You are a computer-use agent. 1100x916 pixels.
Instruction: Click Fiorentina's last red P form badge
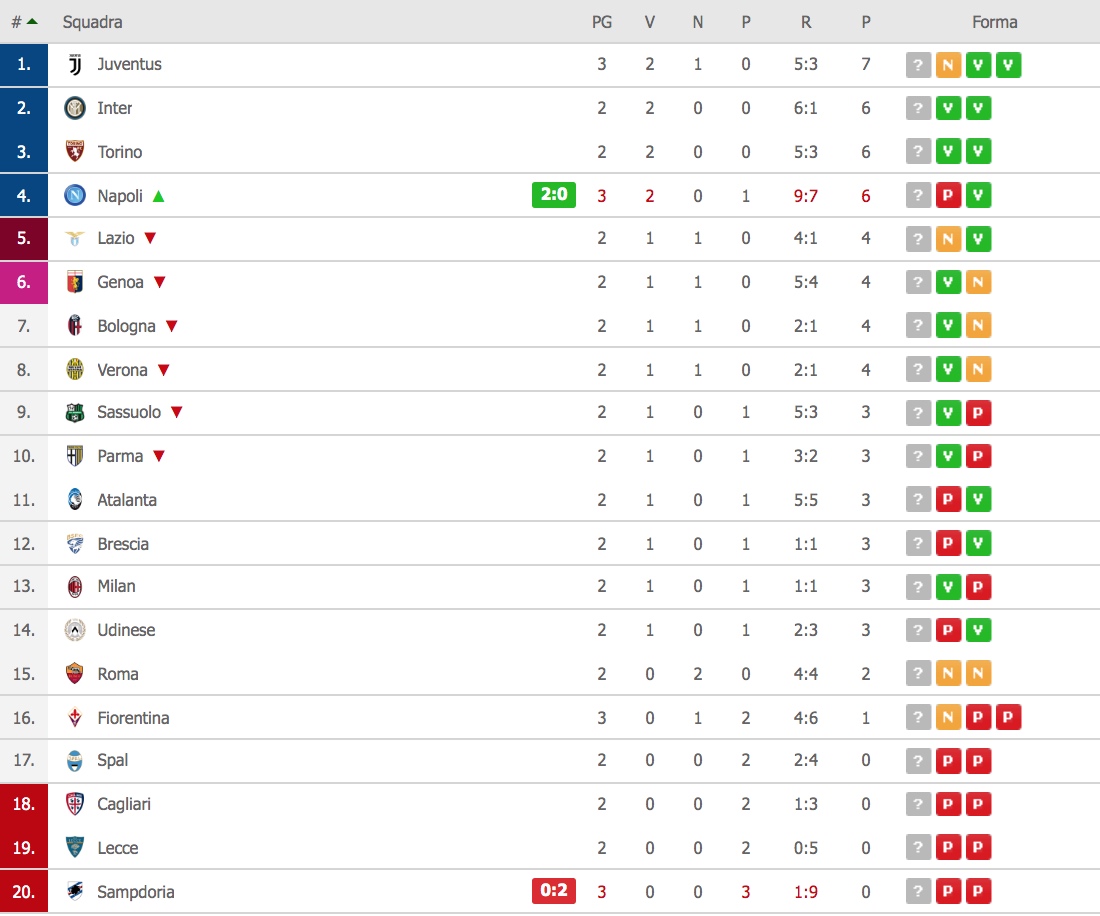[1008, 718]
